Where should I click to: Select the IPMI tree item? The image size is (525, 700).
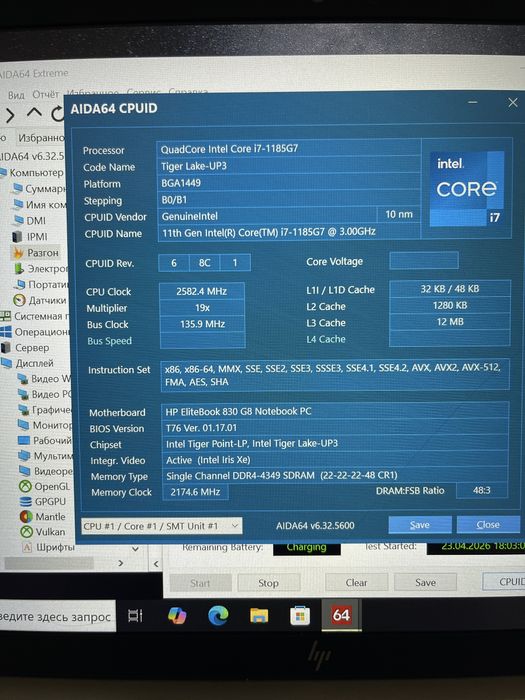click(x=37, y=237)
